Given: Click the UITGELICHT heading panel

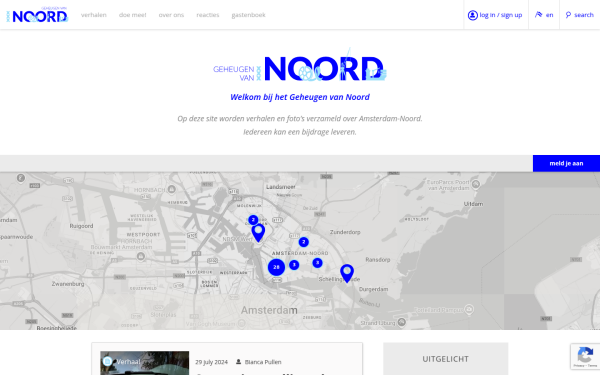Looking at the screenshot, I should pos(445,359).
